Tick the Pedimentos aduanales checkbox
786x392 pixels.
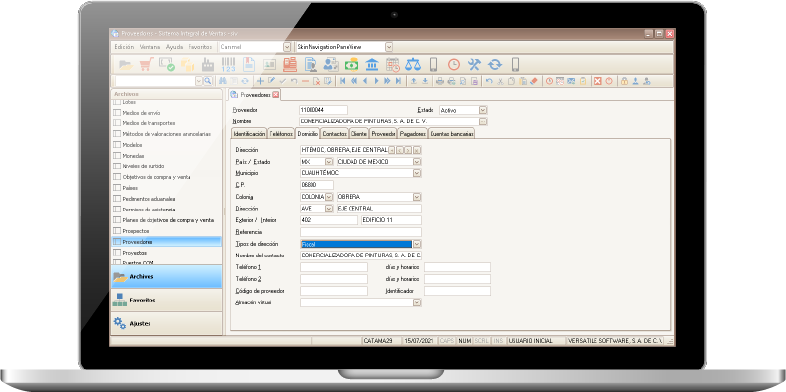click(117, 199)
